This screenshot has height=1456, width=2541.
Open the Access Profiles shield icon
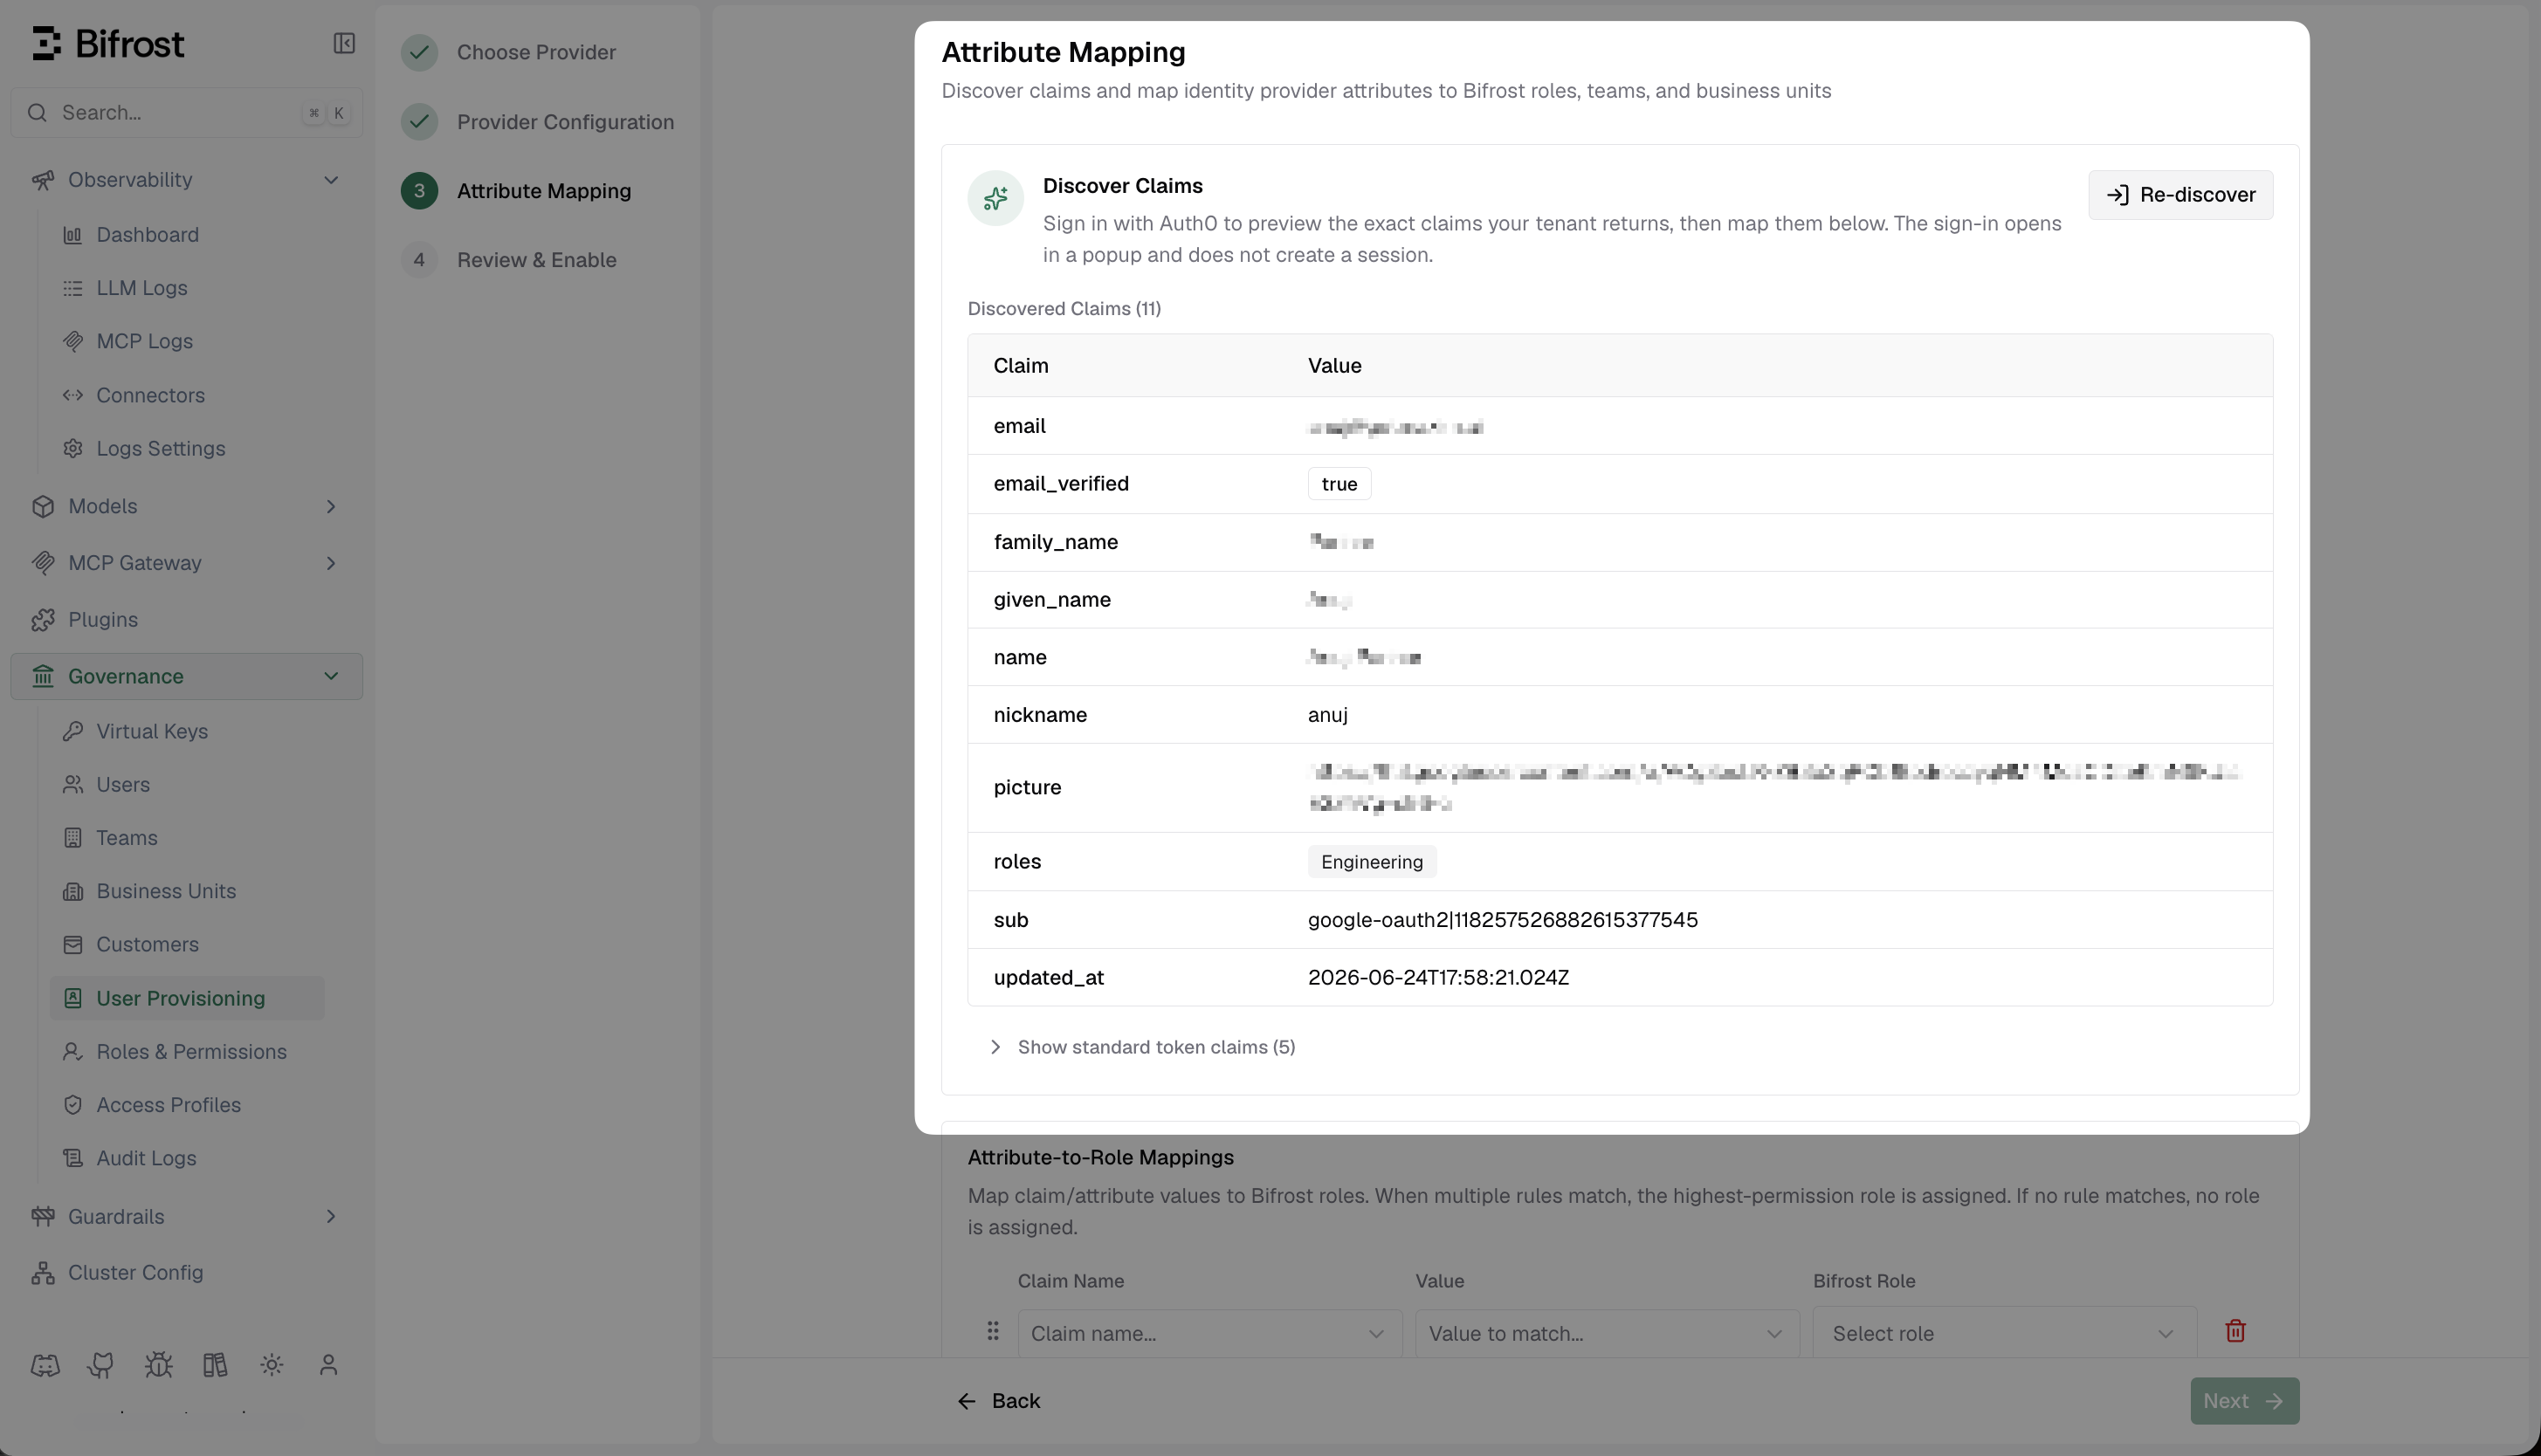tap(73, 1105)
